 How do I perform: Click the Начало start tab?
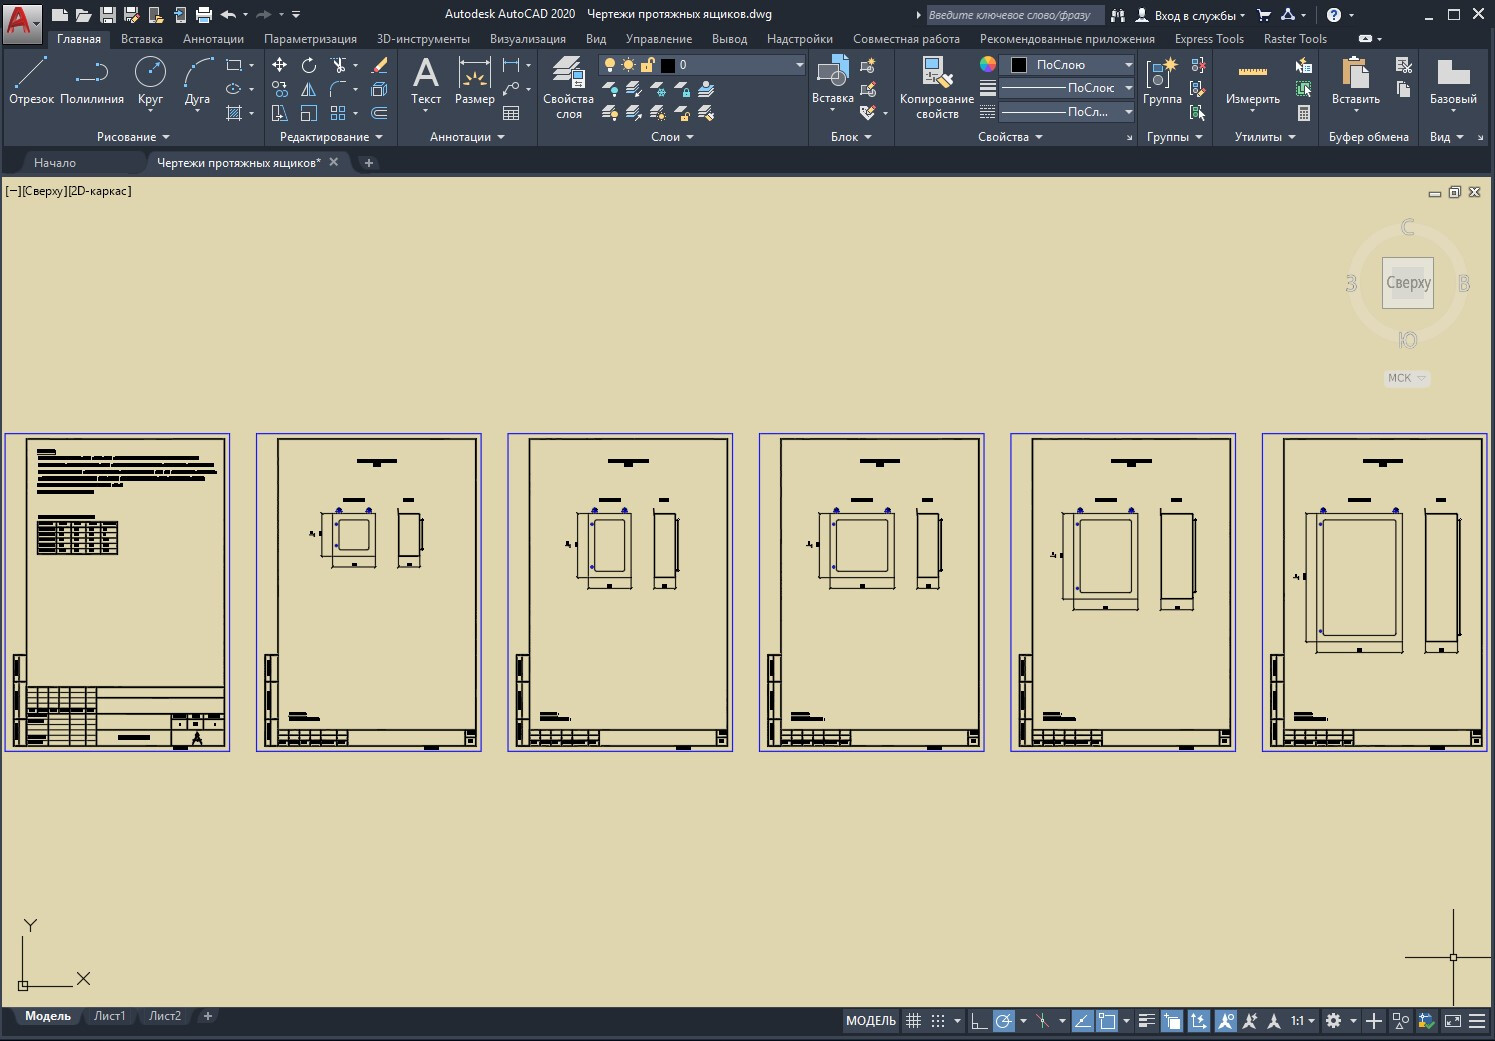[x=55, y=162]
